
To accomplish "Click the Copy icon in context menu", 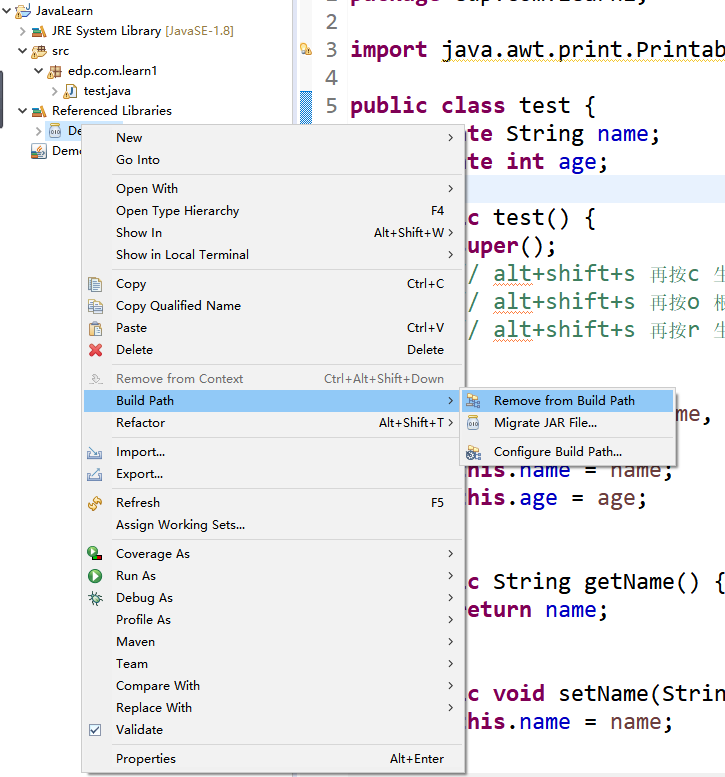I will [x=95, y=284].
